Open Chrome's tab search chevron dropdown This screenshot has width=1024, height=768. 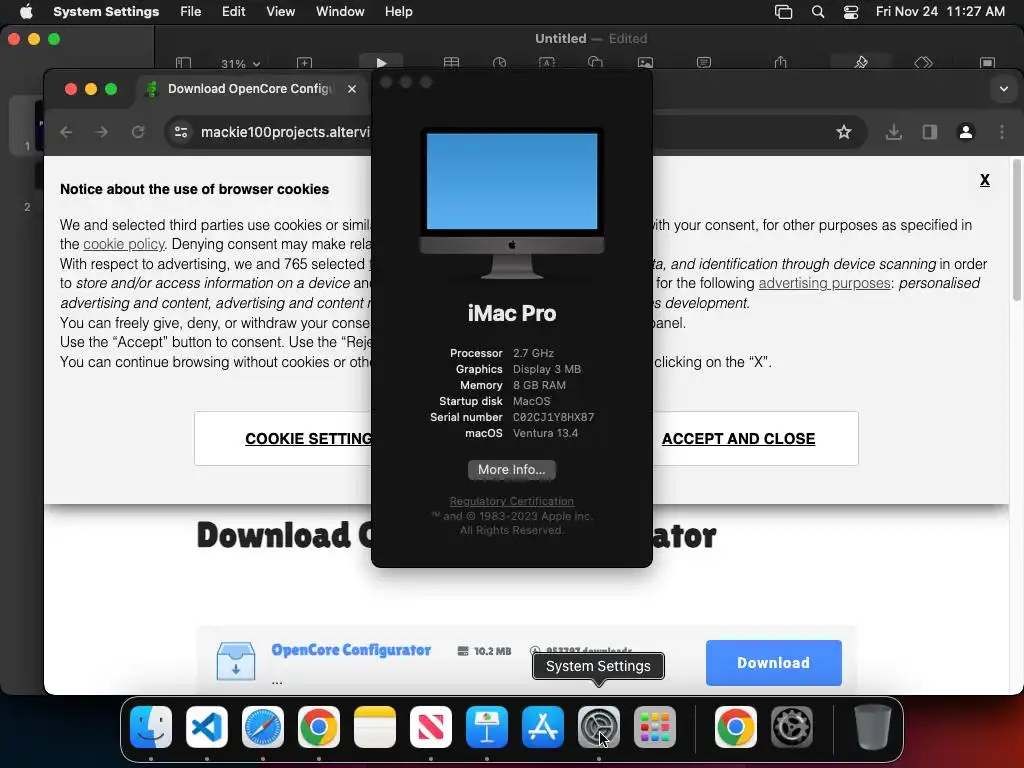(x=1004, y=89)
